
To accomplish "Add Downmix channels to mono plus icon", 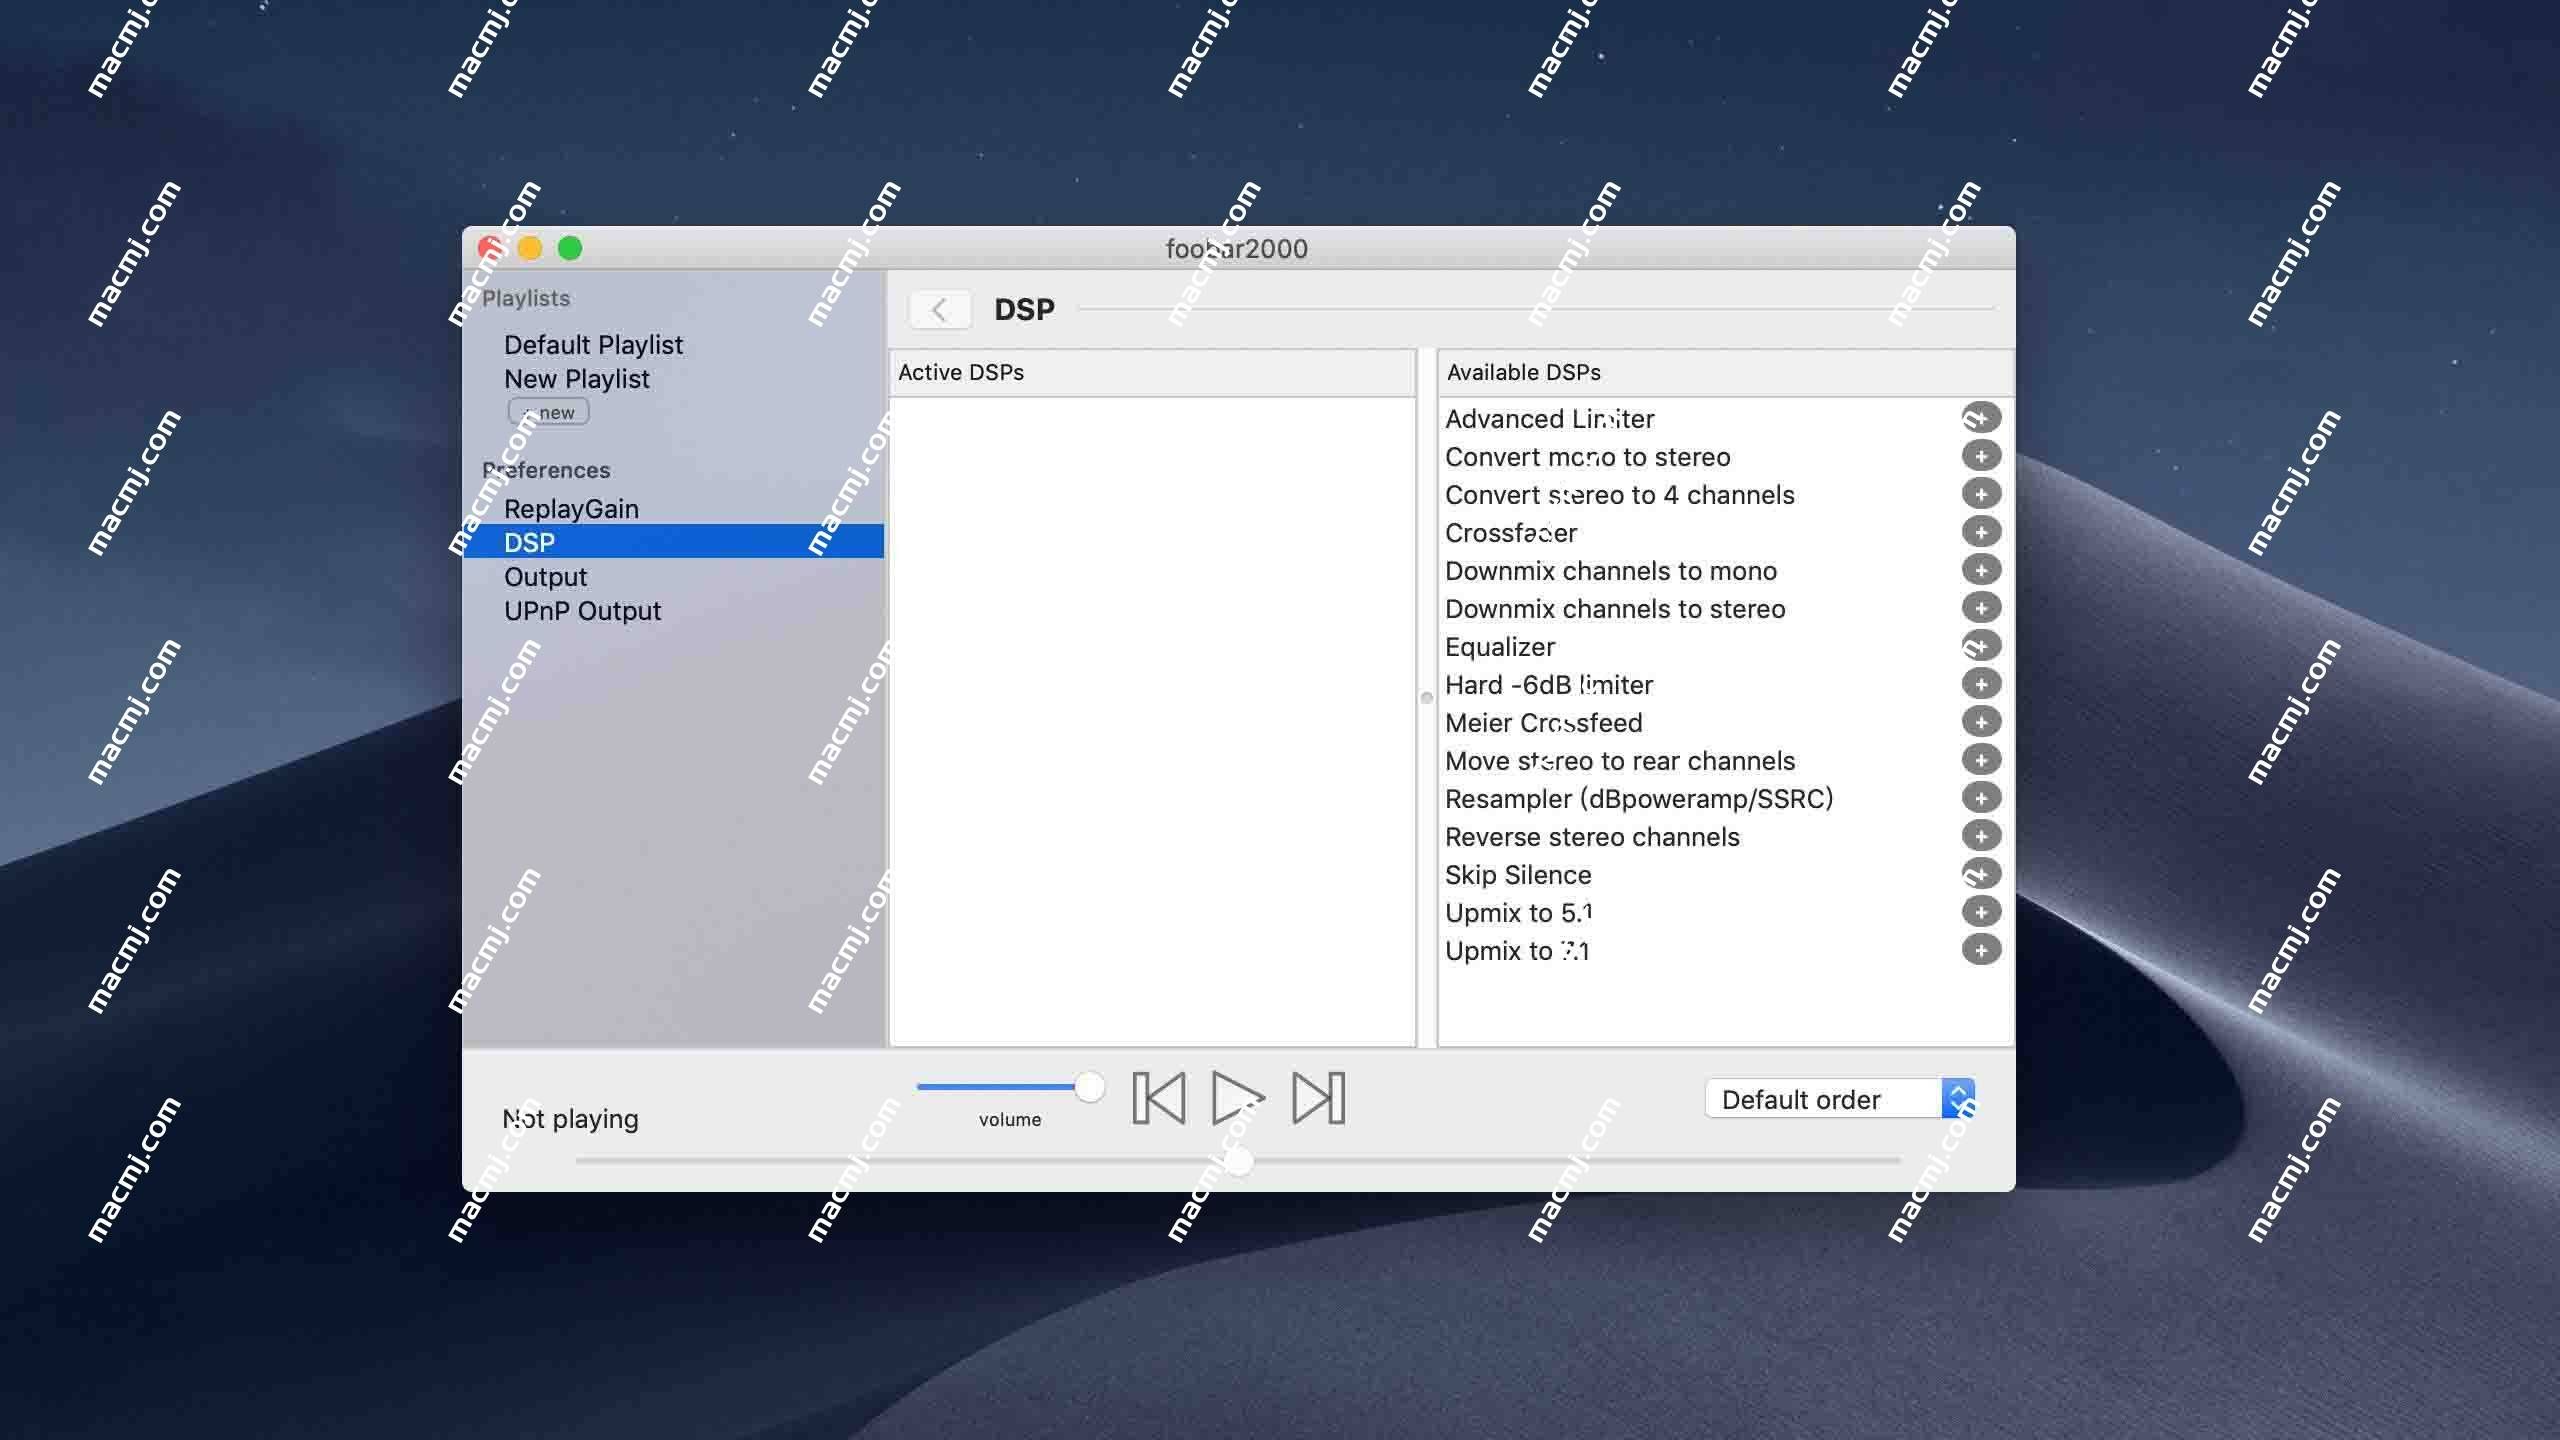I will (1981, 570).
